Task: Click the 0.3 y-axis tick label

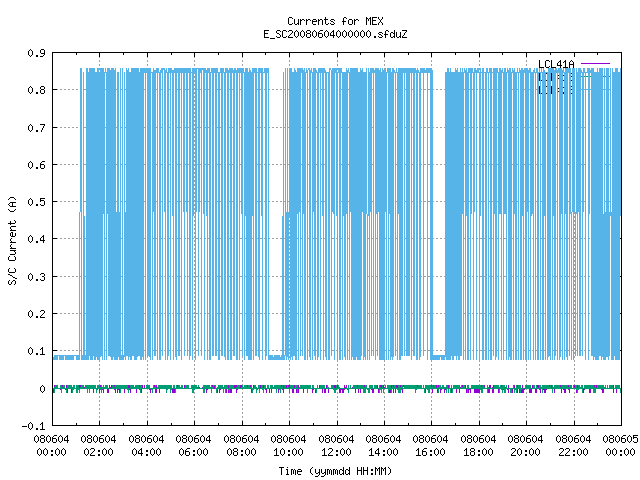Action: click(36, 276)
